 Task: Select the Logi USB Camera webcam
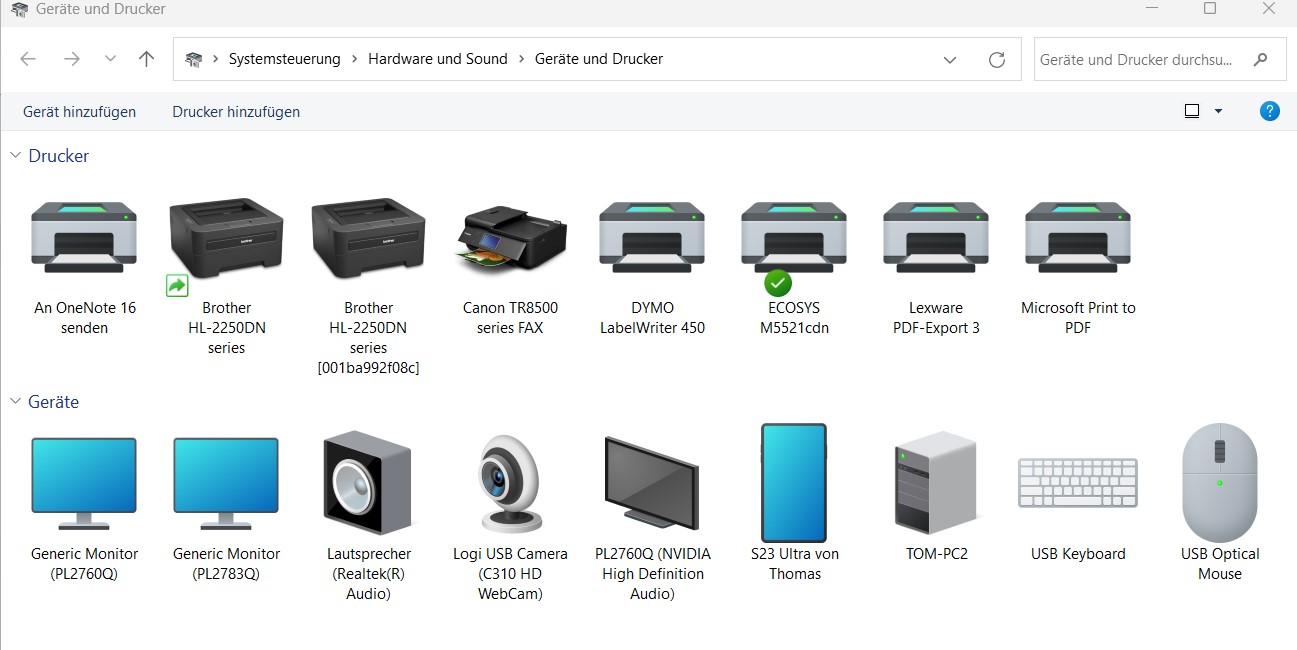pyautogui.click(x=510, y=514)
